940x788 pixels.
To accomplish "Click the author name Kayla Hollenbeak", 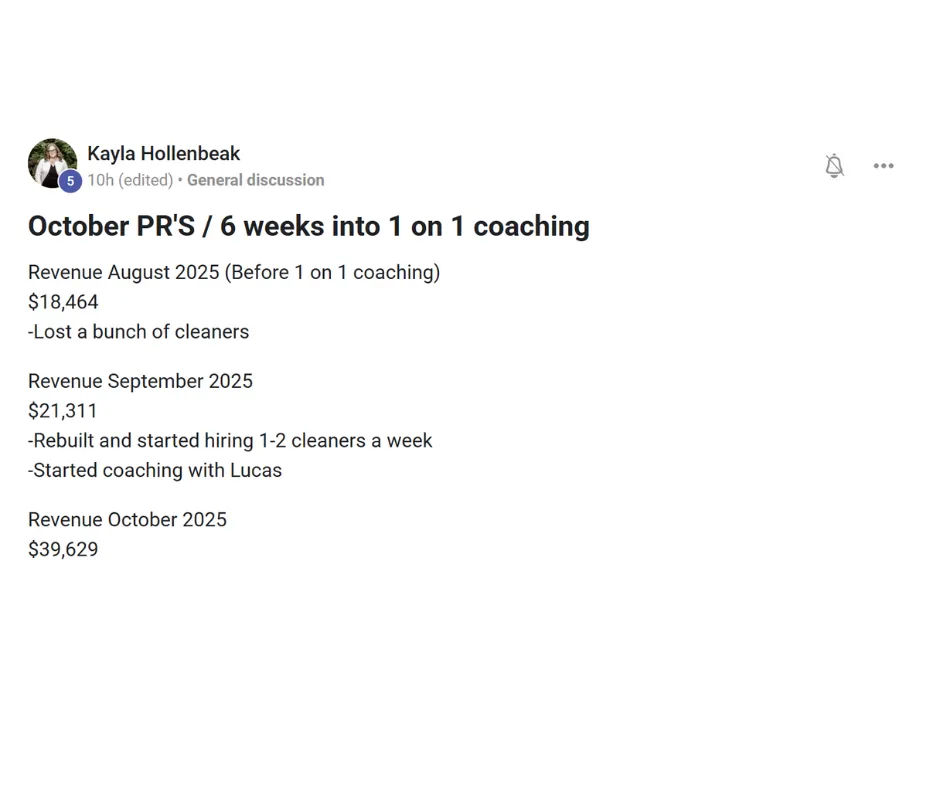I will coord(163,154).
